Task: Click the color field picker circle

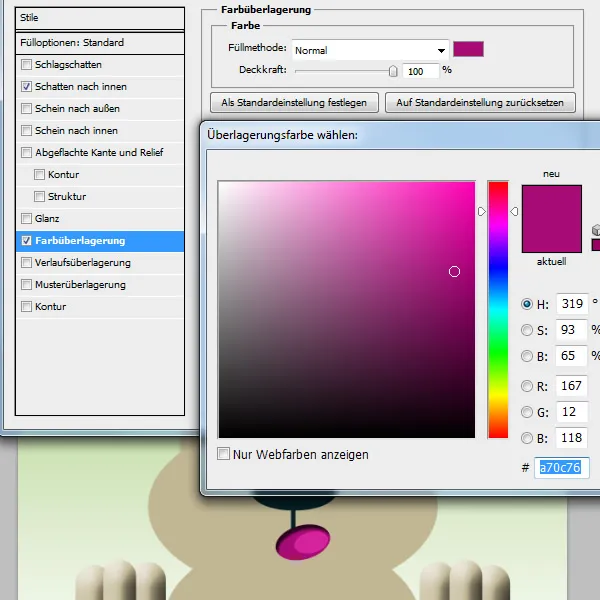Action: pos(454,272)
